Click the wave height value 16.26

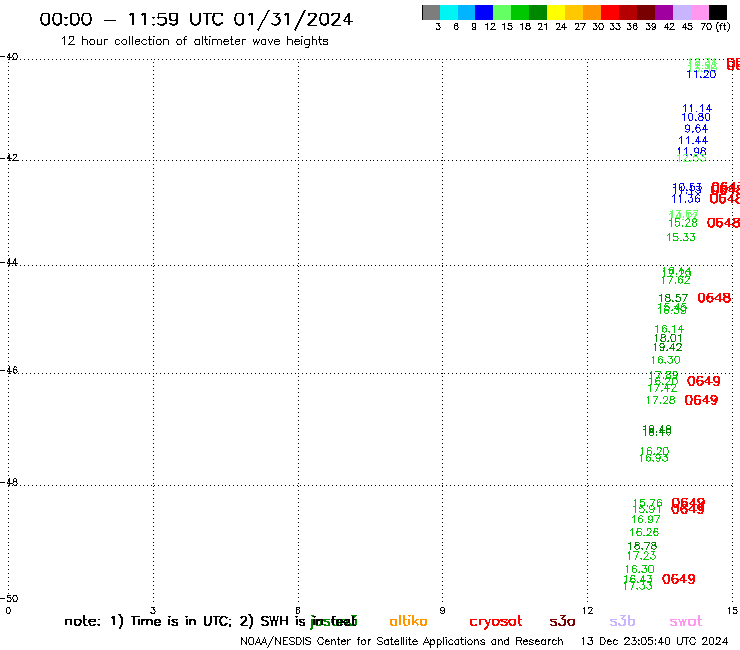(x=644, y=532)
